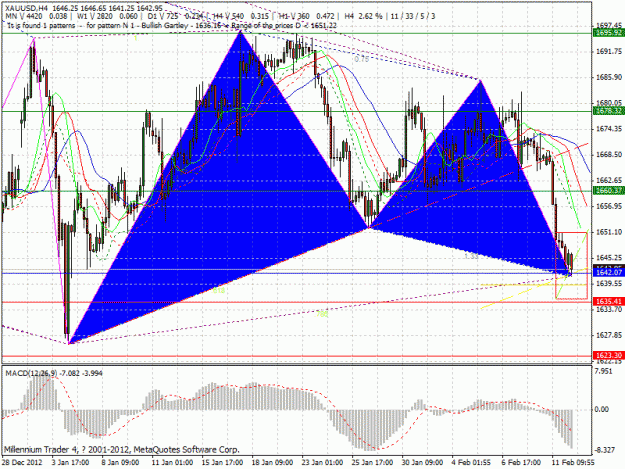Click the 1668.50 price scale value
625x469 pixels.
click(609, 155)
